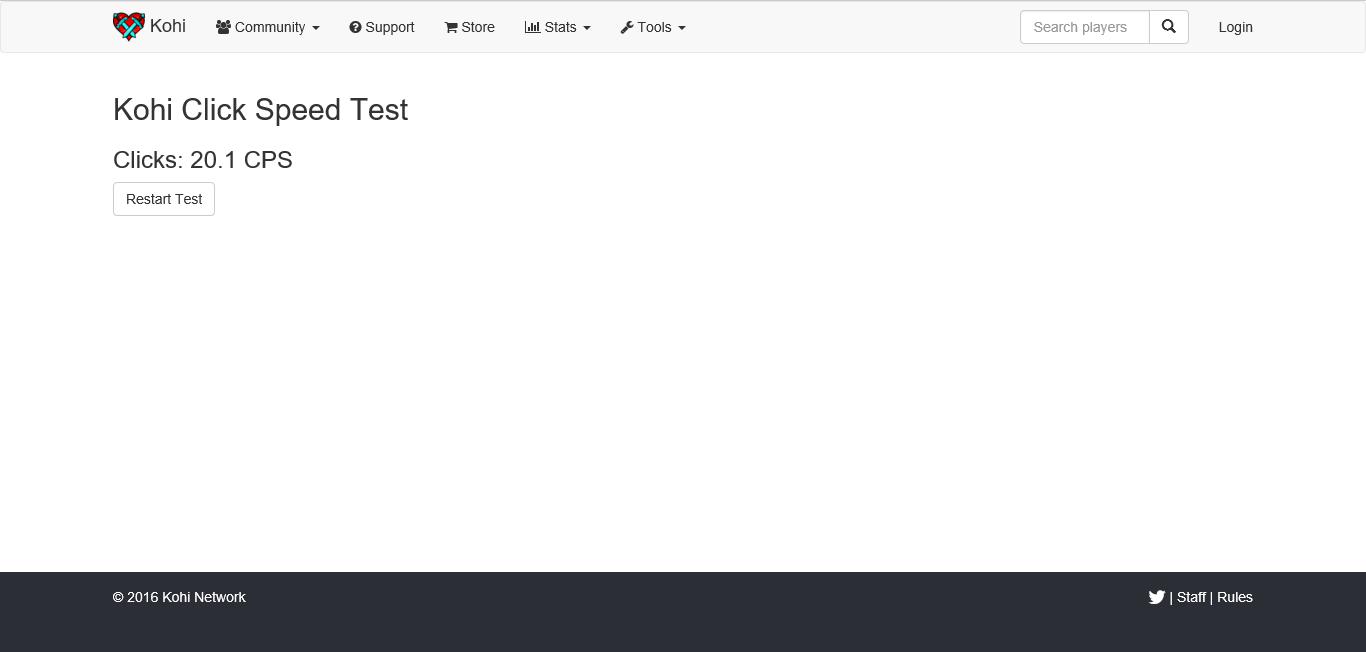Image resolution: width=1366 pixels, height=652 pixels.
Task: Click the Restart Test button
Action: [164, 199]
